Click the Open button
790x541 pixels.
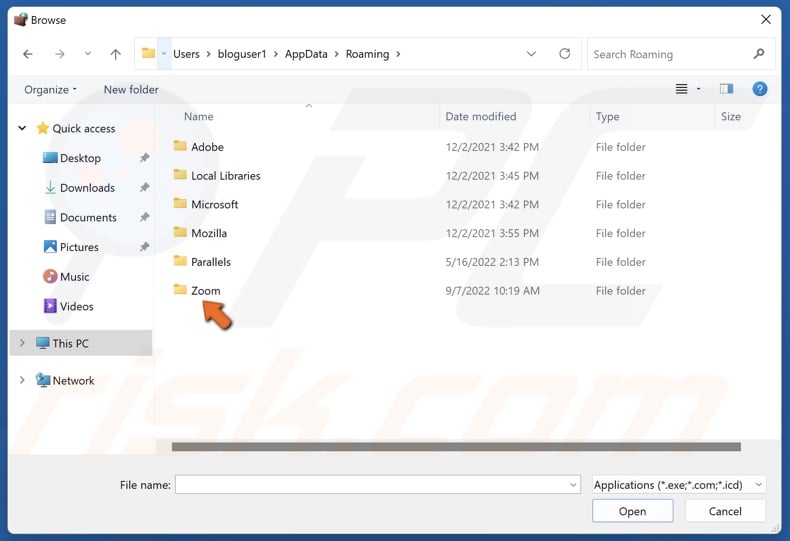(632, 511)
